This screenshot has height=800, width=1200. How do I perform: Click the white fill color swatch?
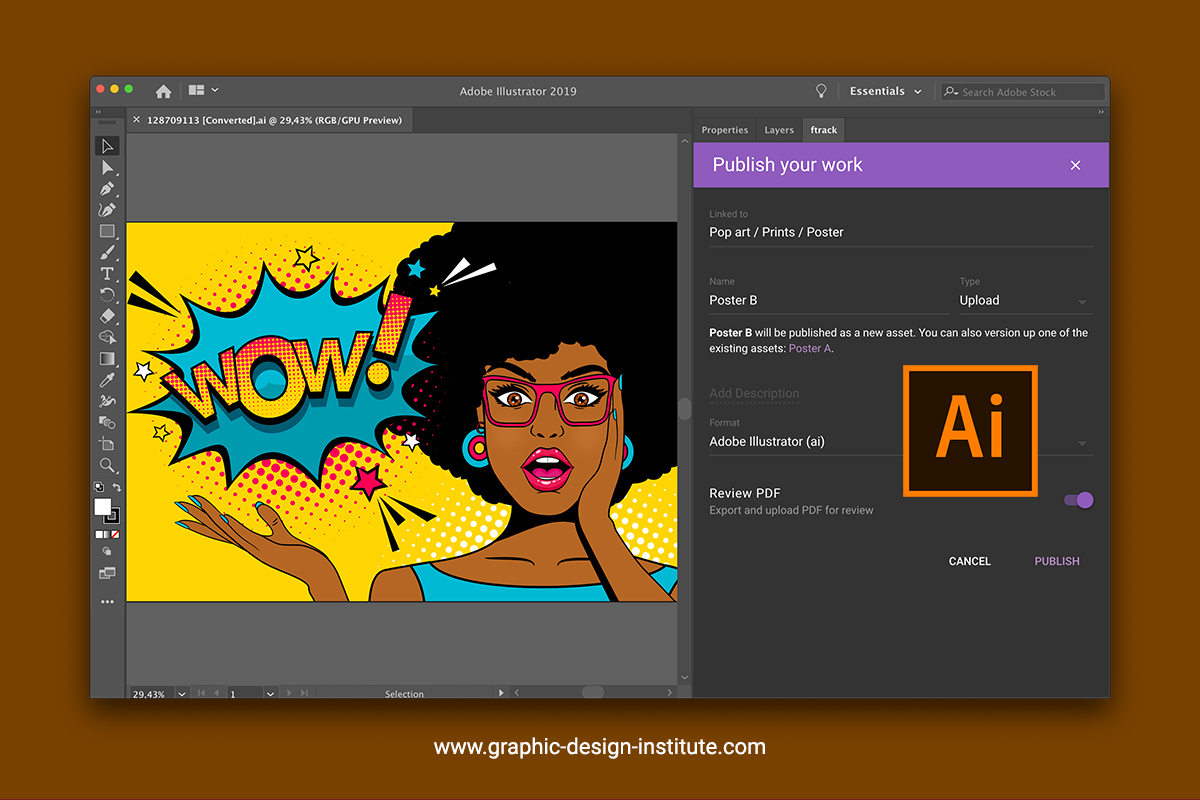pos(101,507)
